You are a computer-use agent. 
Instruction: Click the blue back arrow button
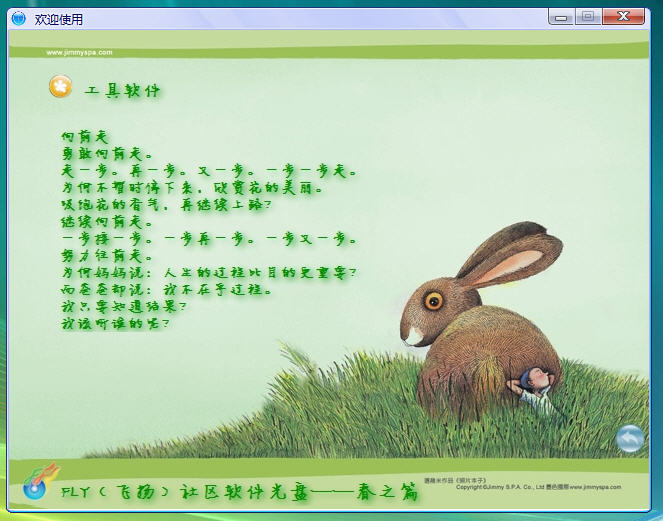click(630, 439)
